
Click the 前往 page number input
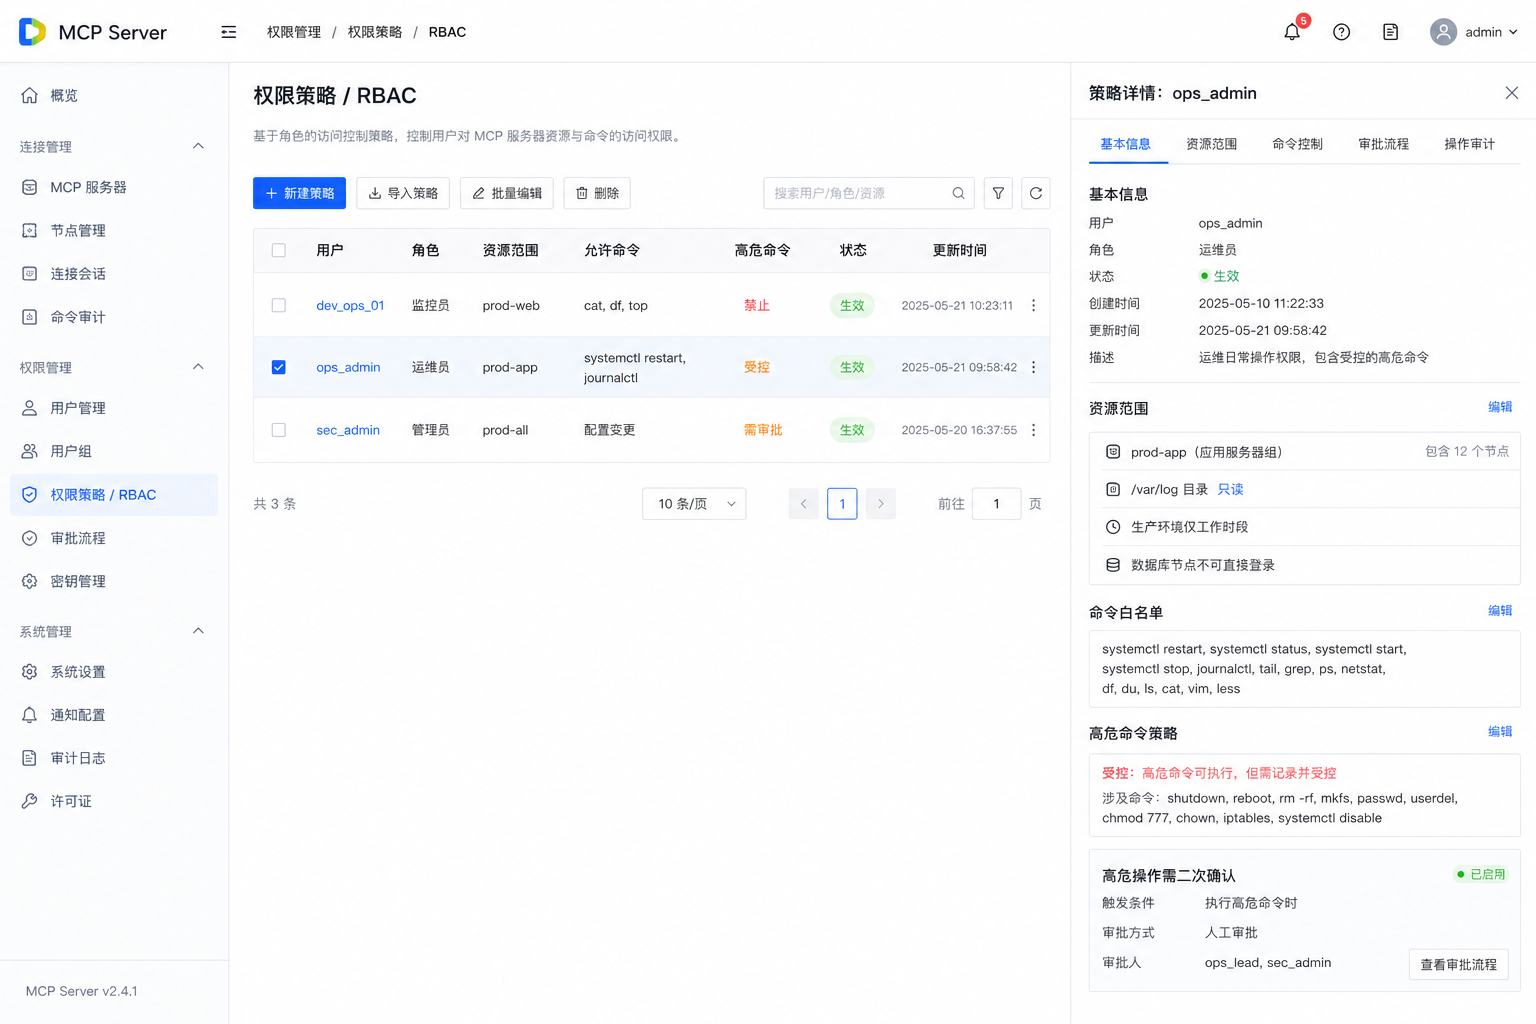pos(996,504)
